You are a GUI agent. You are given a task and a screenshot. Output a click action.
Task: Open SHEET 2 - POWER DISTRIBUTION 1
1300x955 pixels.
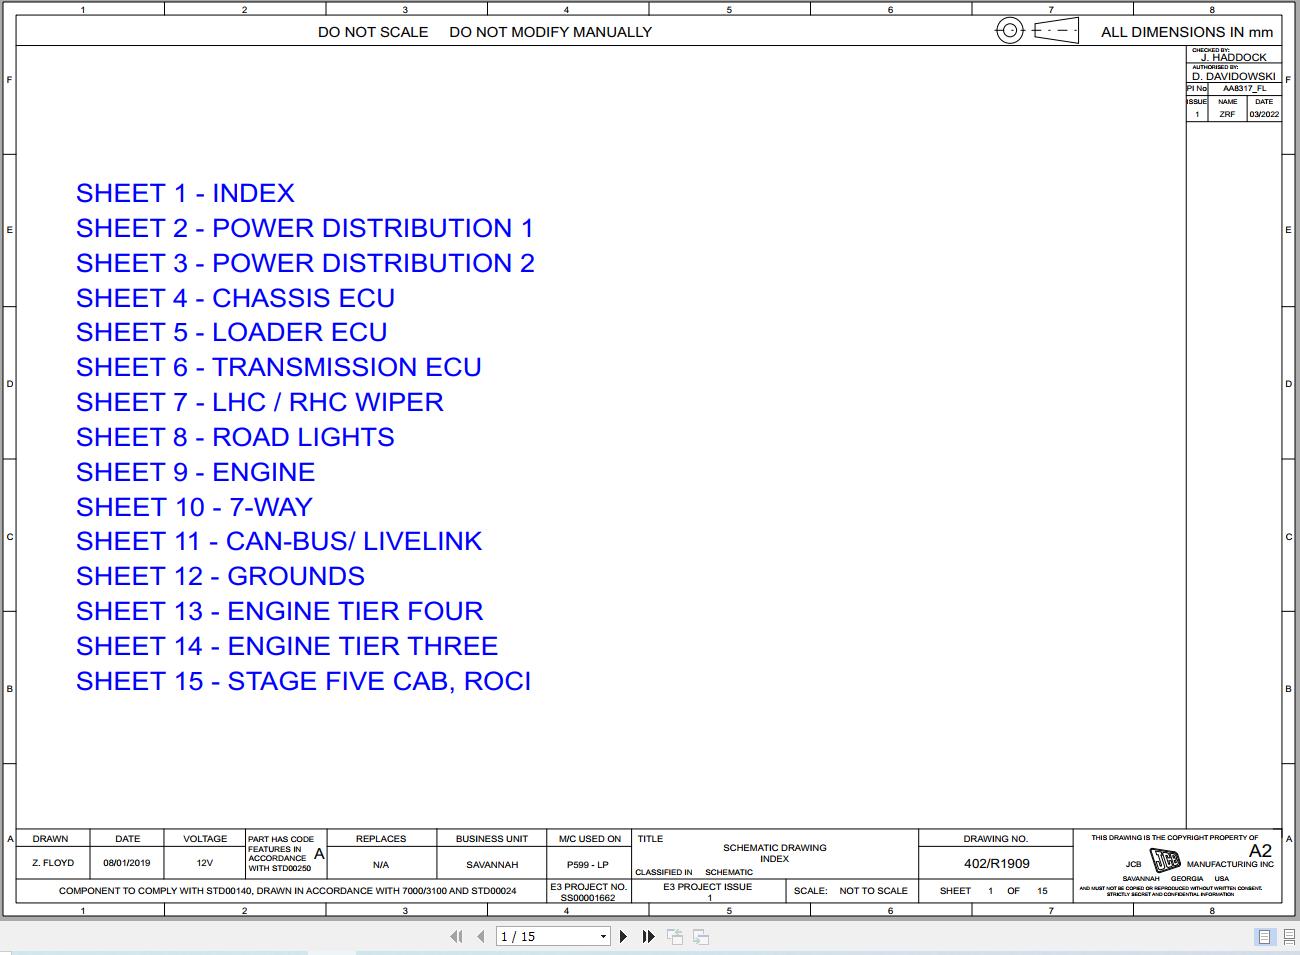click(305, 228)
